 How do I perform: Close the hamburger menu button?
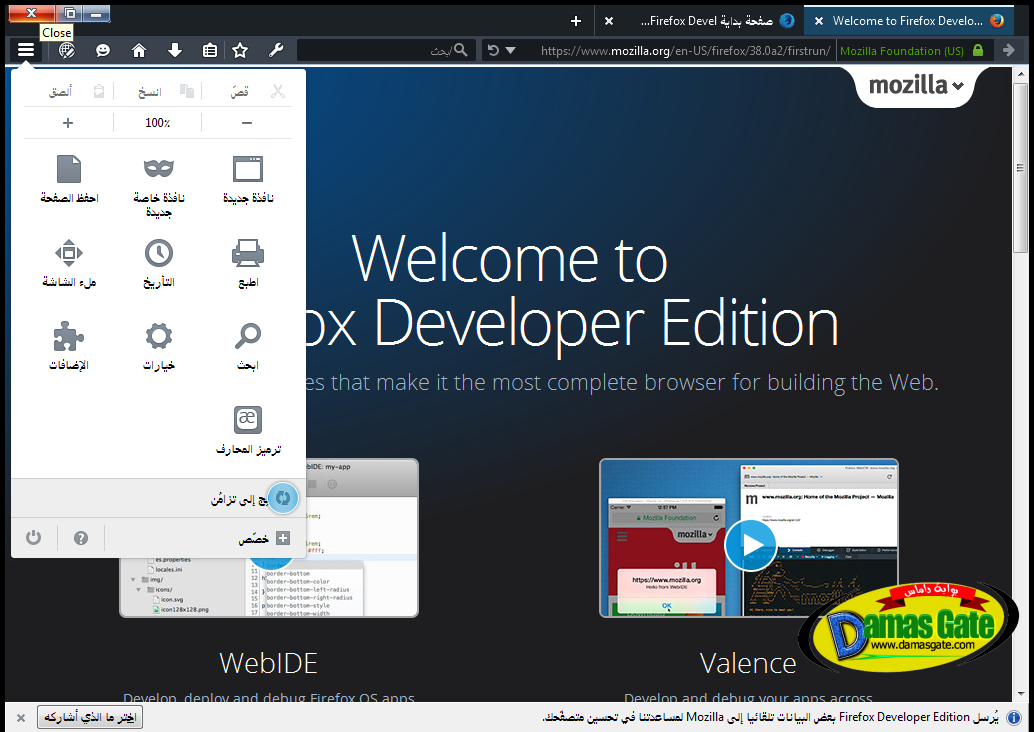pyautogui.click(x=26, y=50)
